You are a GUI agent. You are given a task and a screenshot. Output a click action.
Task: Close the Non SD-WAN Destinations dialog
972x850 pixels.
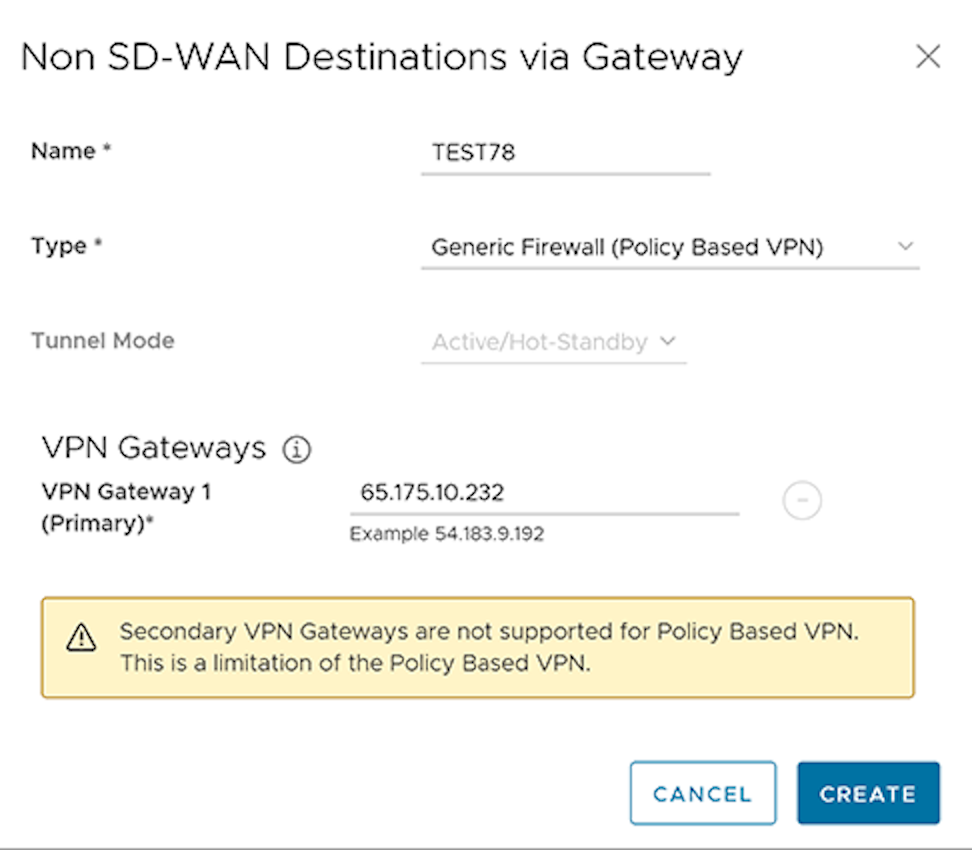pos(928,57)
